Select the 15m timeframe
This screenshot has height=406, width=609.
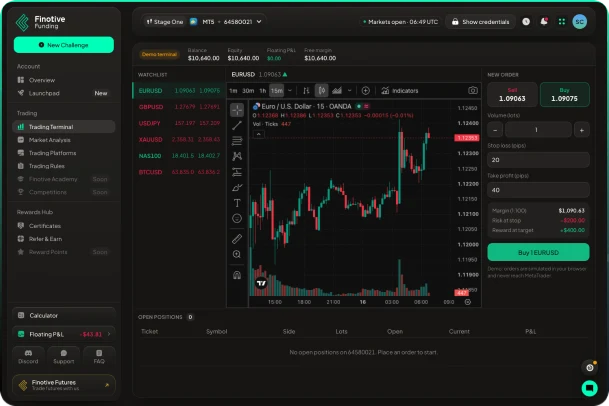pyautogui.click(x=277, y=91)
